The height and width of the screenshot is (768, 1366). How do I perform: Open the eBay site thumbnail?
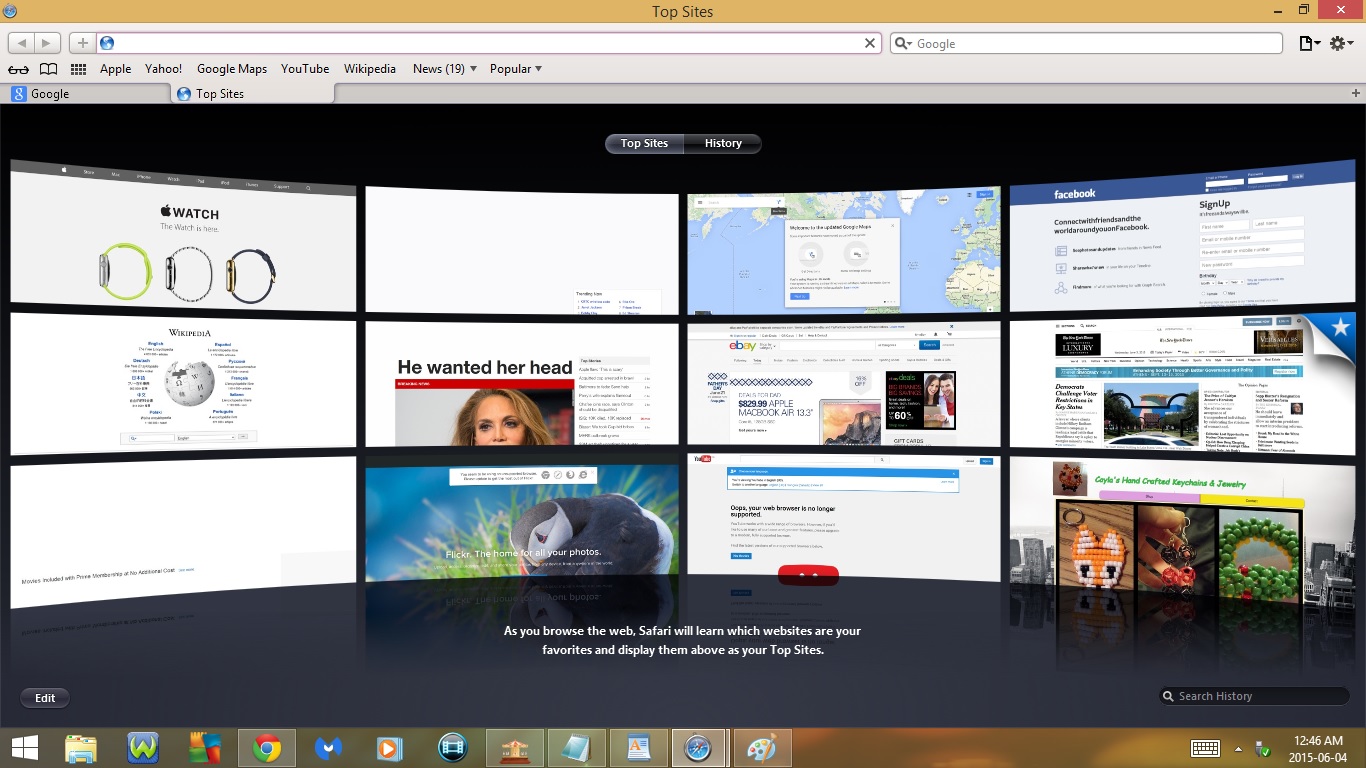843,384
